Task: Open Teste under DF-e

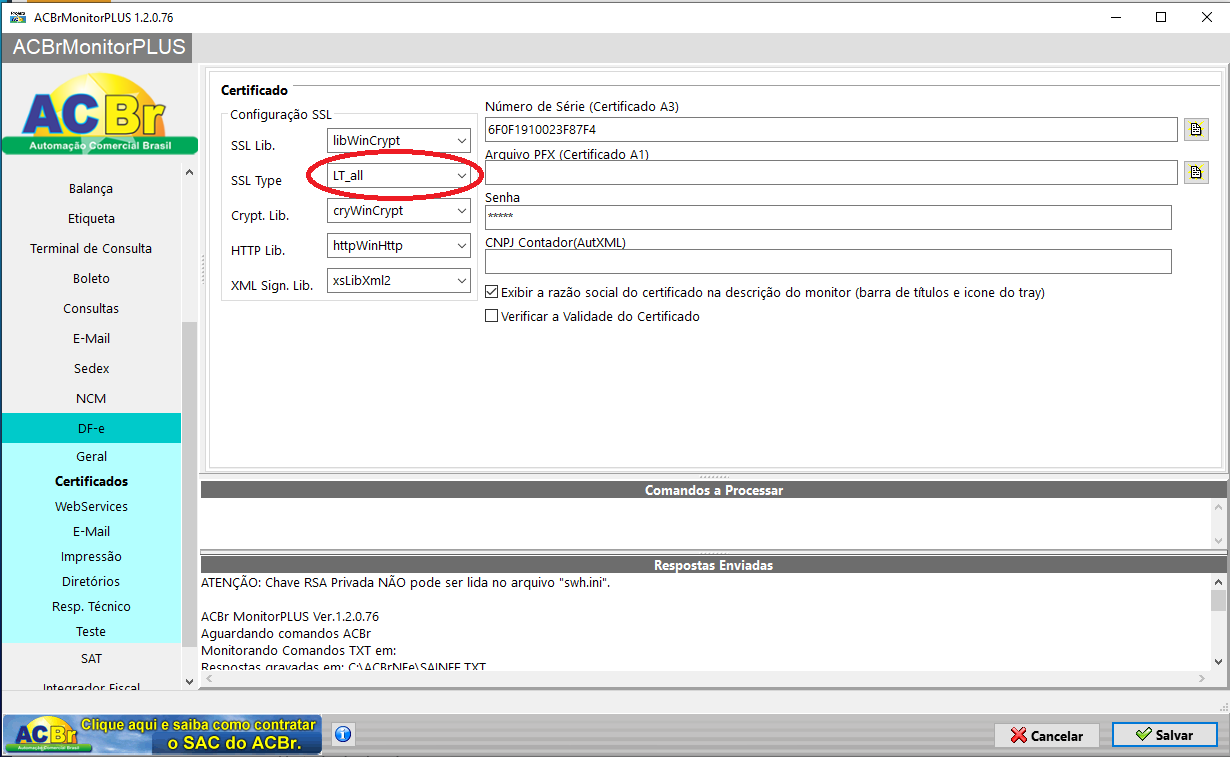Action: pyautogui.click(x=91, y=631)
